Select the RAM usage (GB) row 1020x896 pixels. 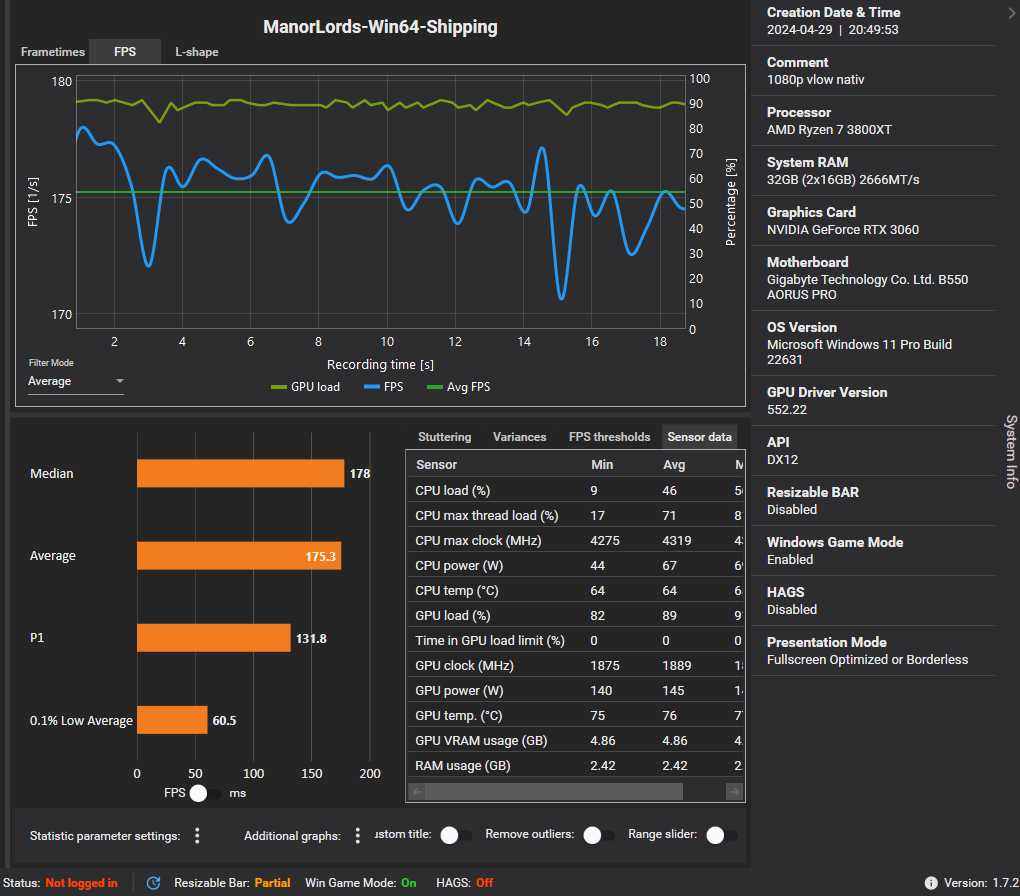(576, 765)
